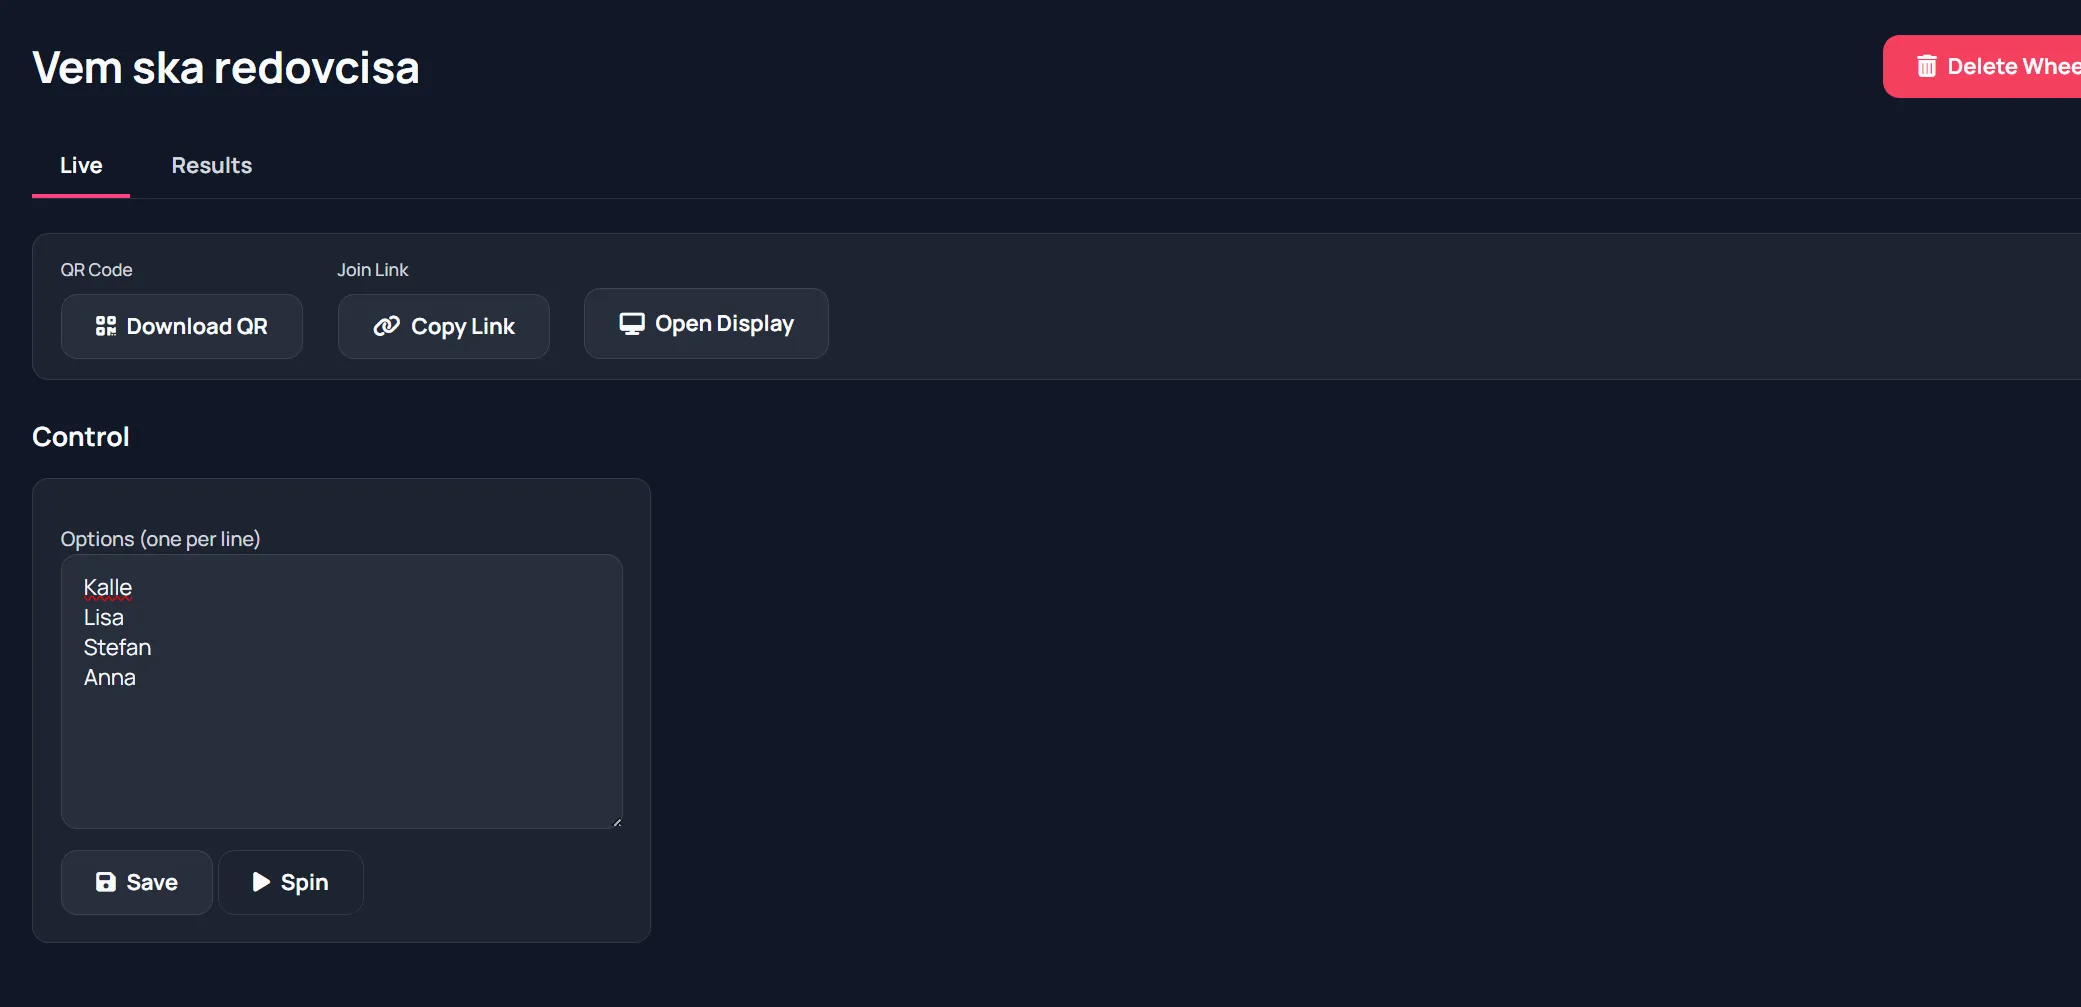Switch to the Results tab
2081x1007 pixels.
pos(211,165)
